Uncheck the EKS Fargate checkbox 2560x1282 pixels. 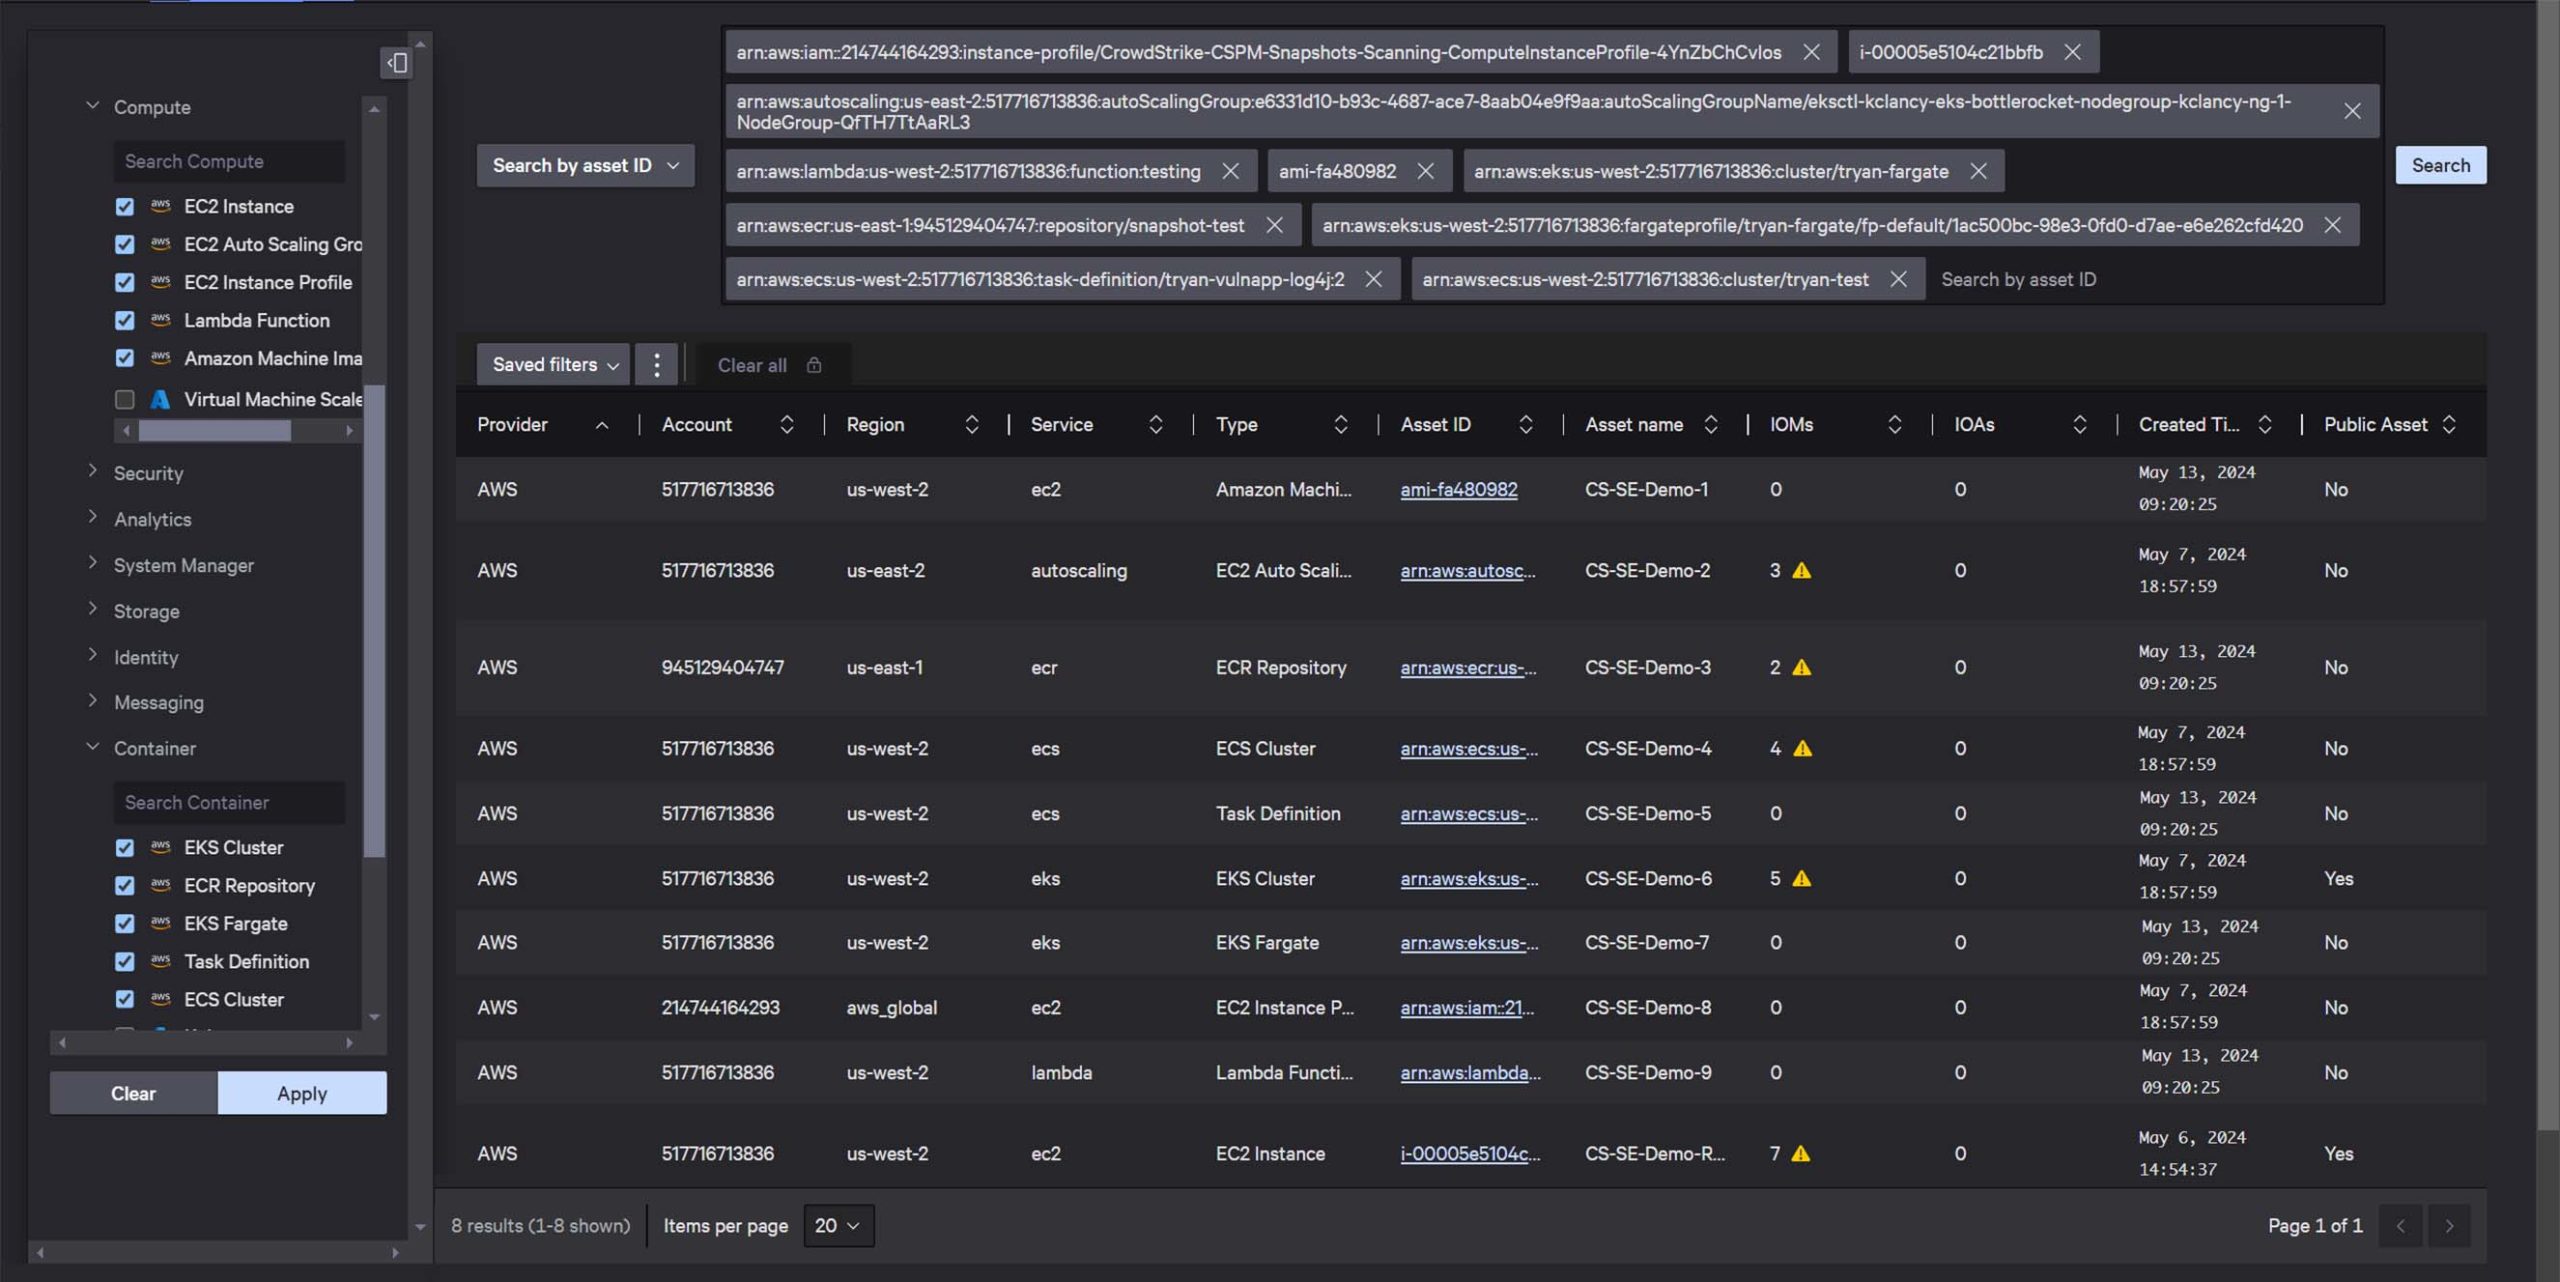coord(125,924)
